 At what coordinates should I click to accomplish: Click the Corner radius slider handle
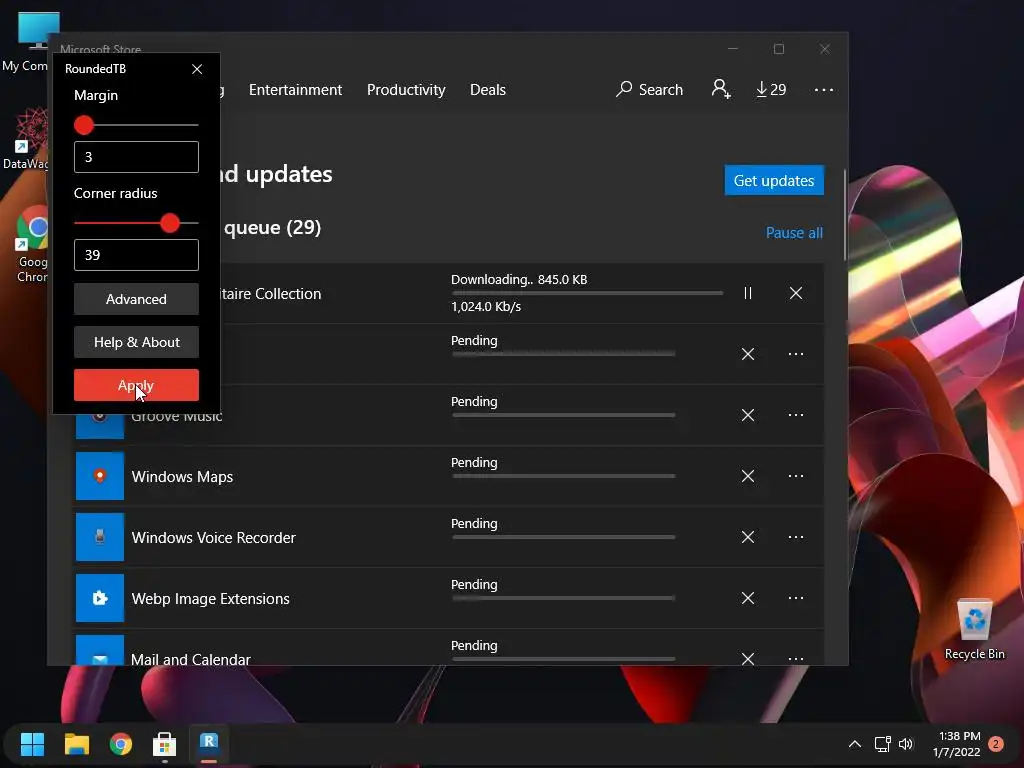pyautogui.click(x=170, y=223)
